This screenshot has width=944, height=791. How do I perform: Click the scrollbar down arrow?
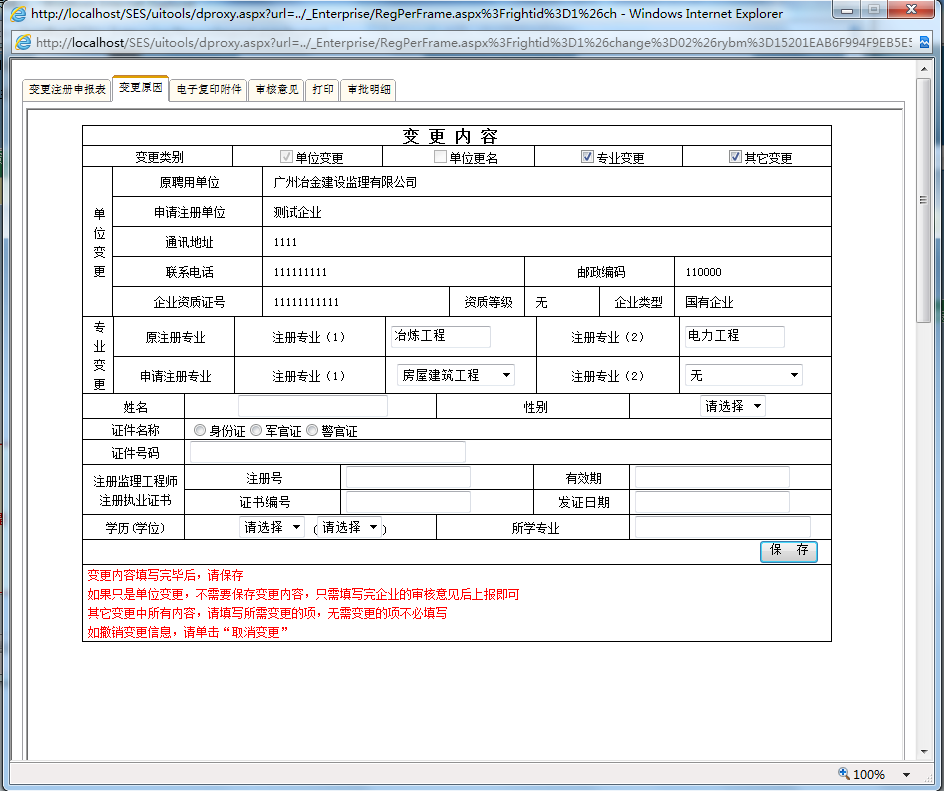(x=925, y=752)
